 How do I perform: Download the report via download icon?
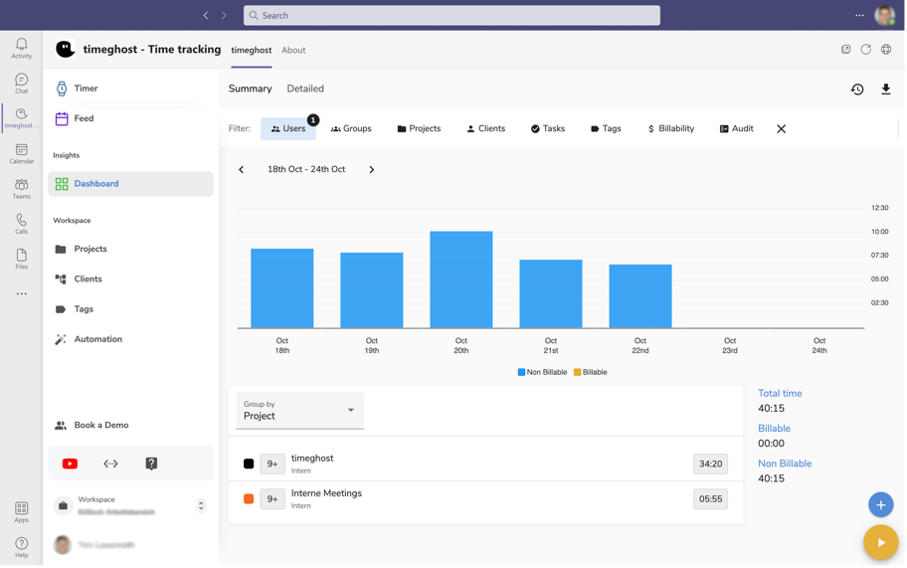coord(886,89)
